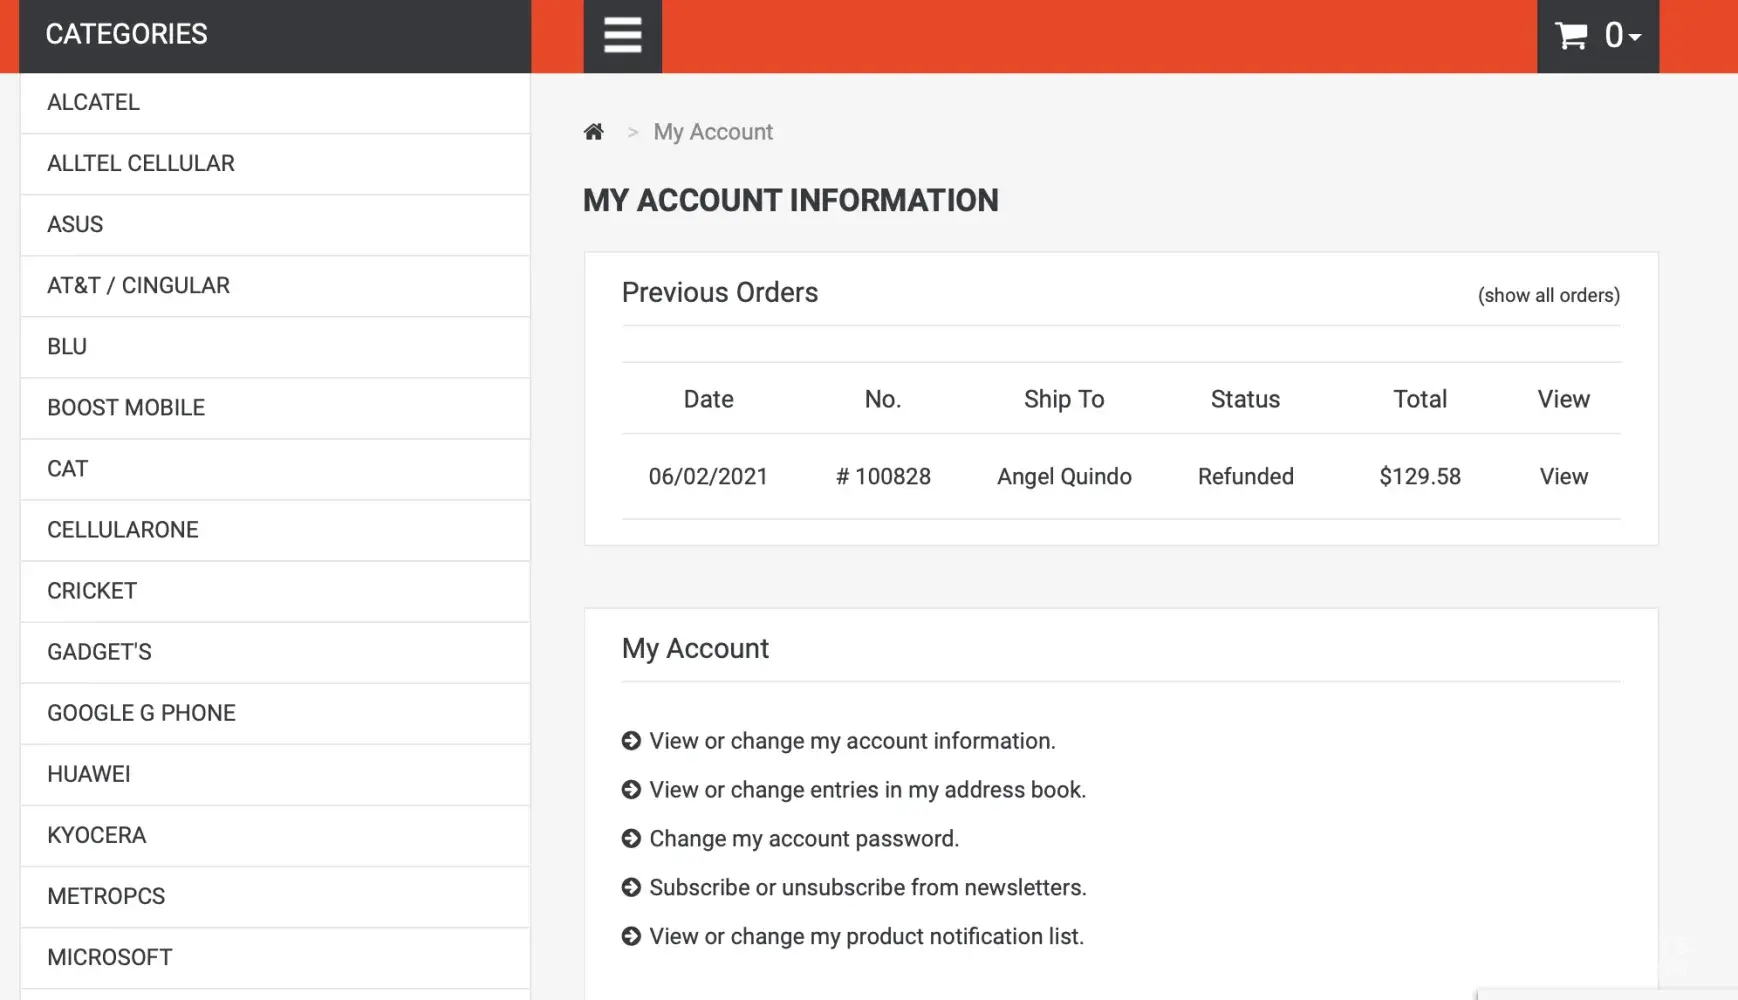Select the ALCATEL category

click(x=93, y=103)
